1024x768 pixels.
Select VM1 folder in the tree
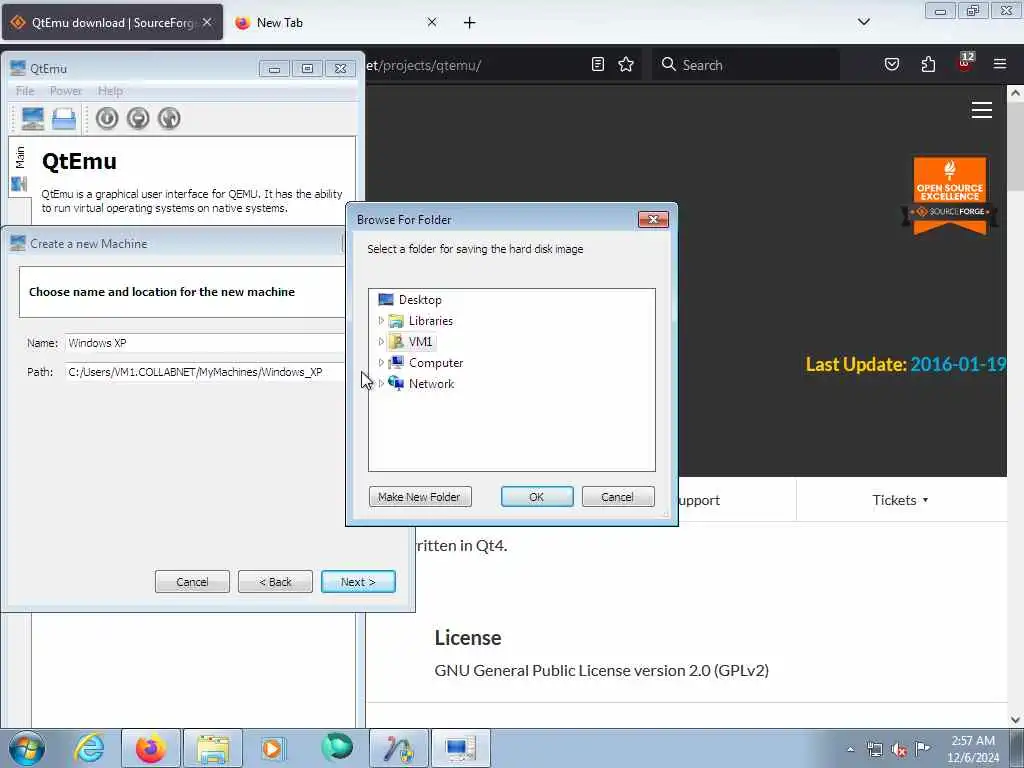(x=420, y=342)
